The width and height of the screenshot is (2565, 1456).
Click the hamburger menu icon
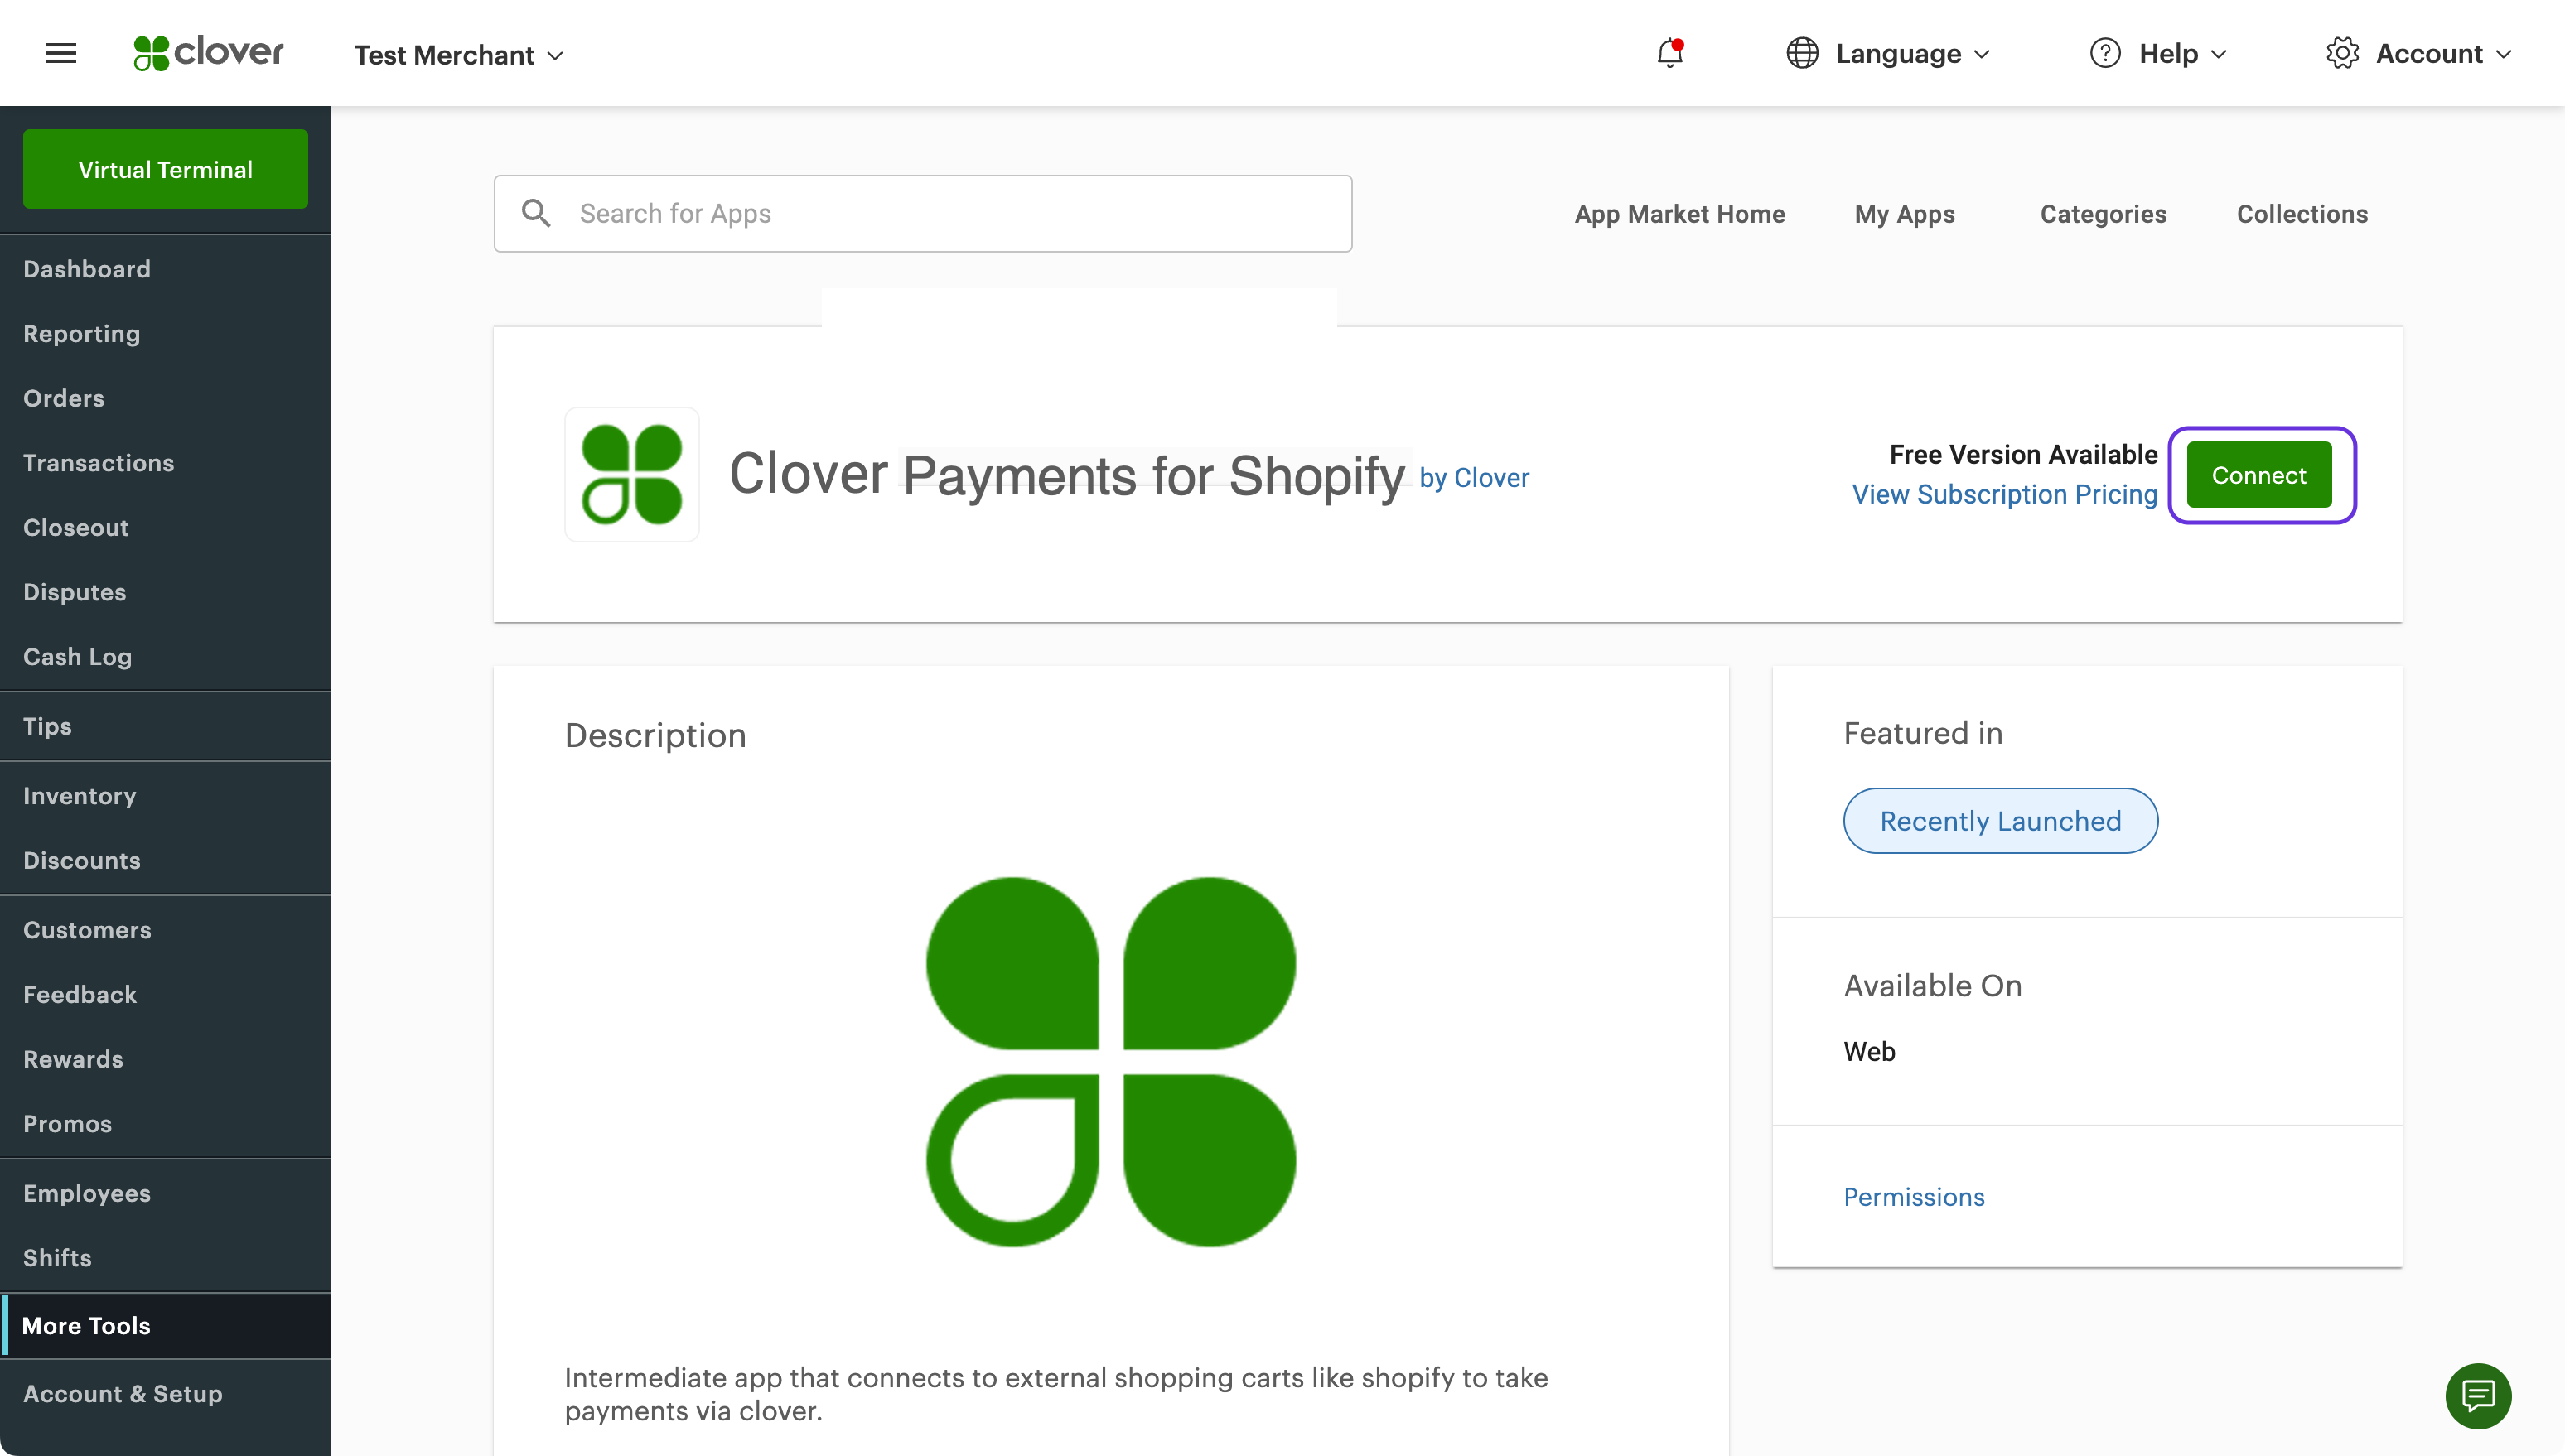pyautogui.click(x=61, y=53)
